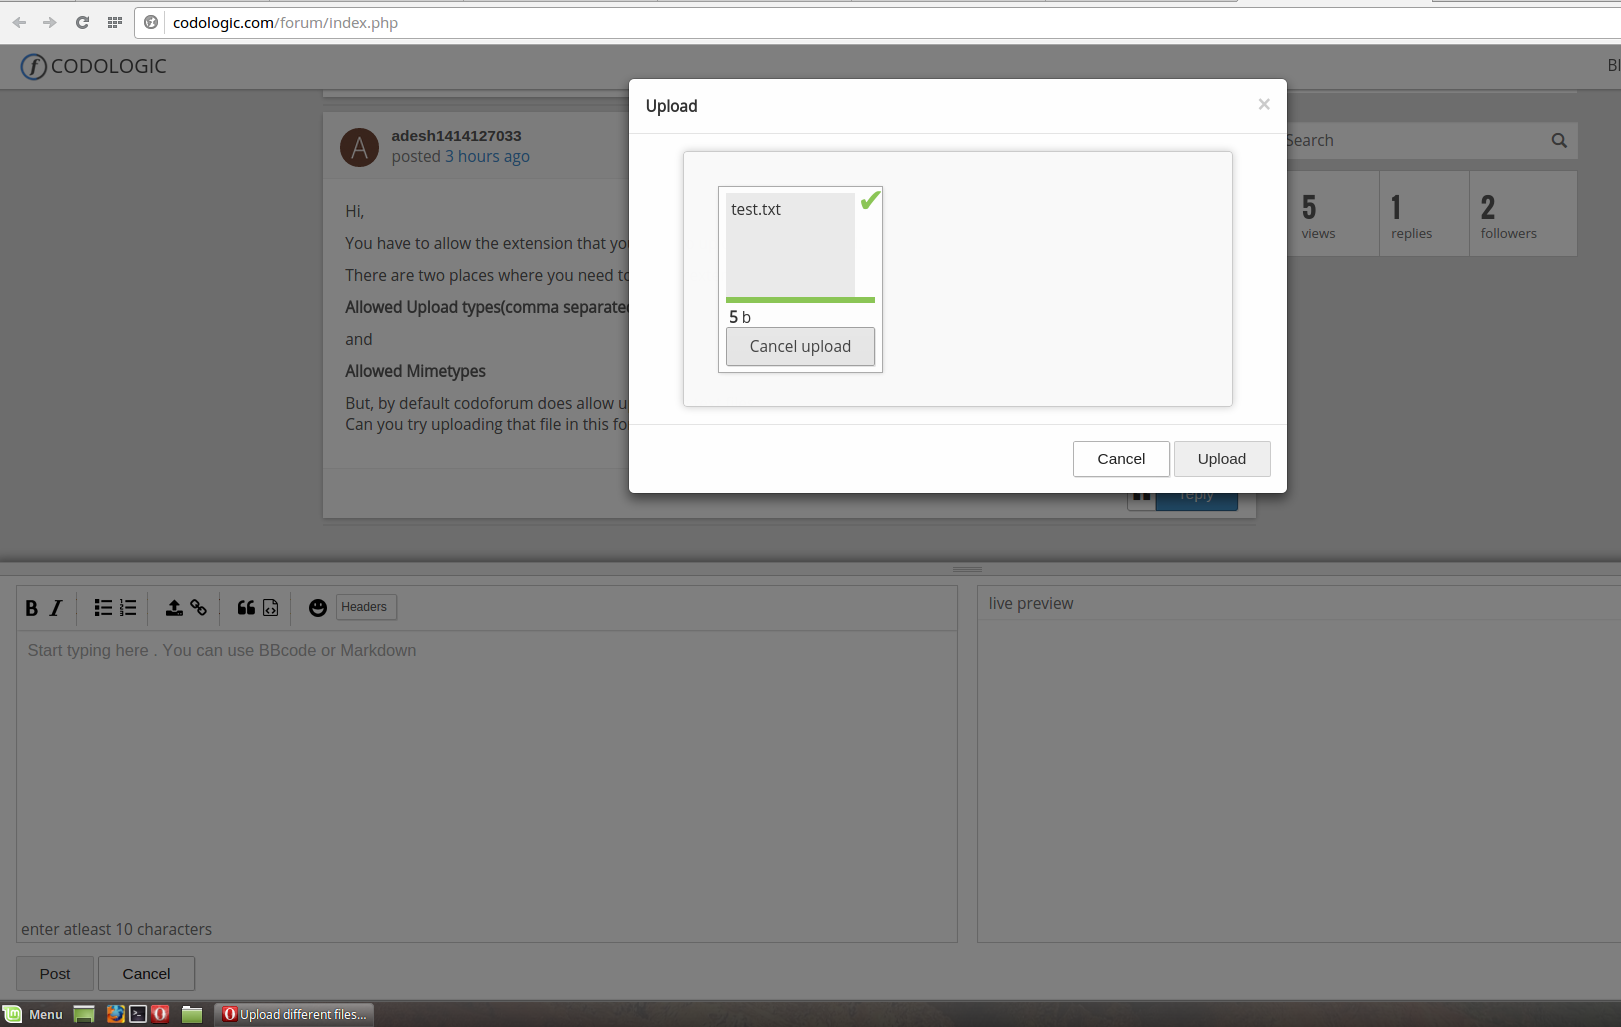Close the Upload dialog with X
The width and height of the screenshot is (1621, 1027).
(x=1264, y=105)
